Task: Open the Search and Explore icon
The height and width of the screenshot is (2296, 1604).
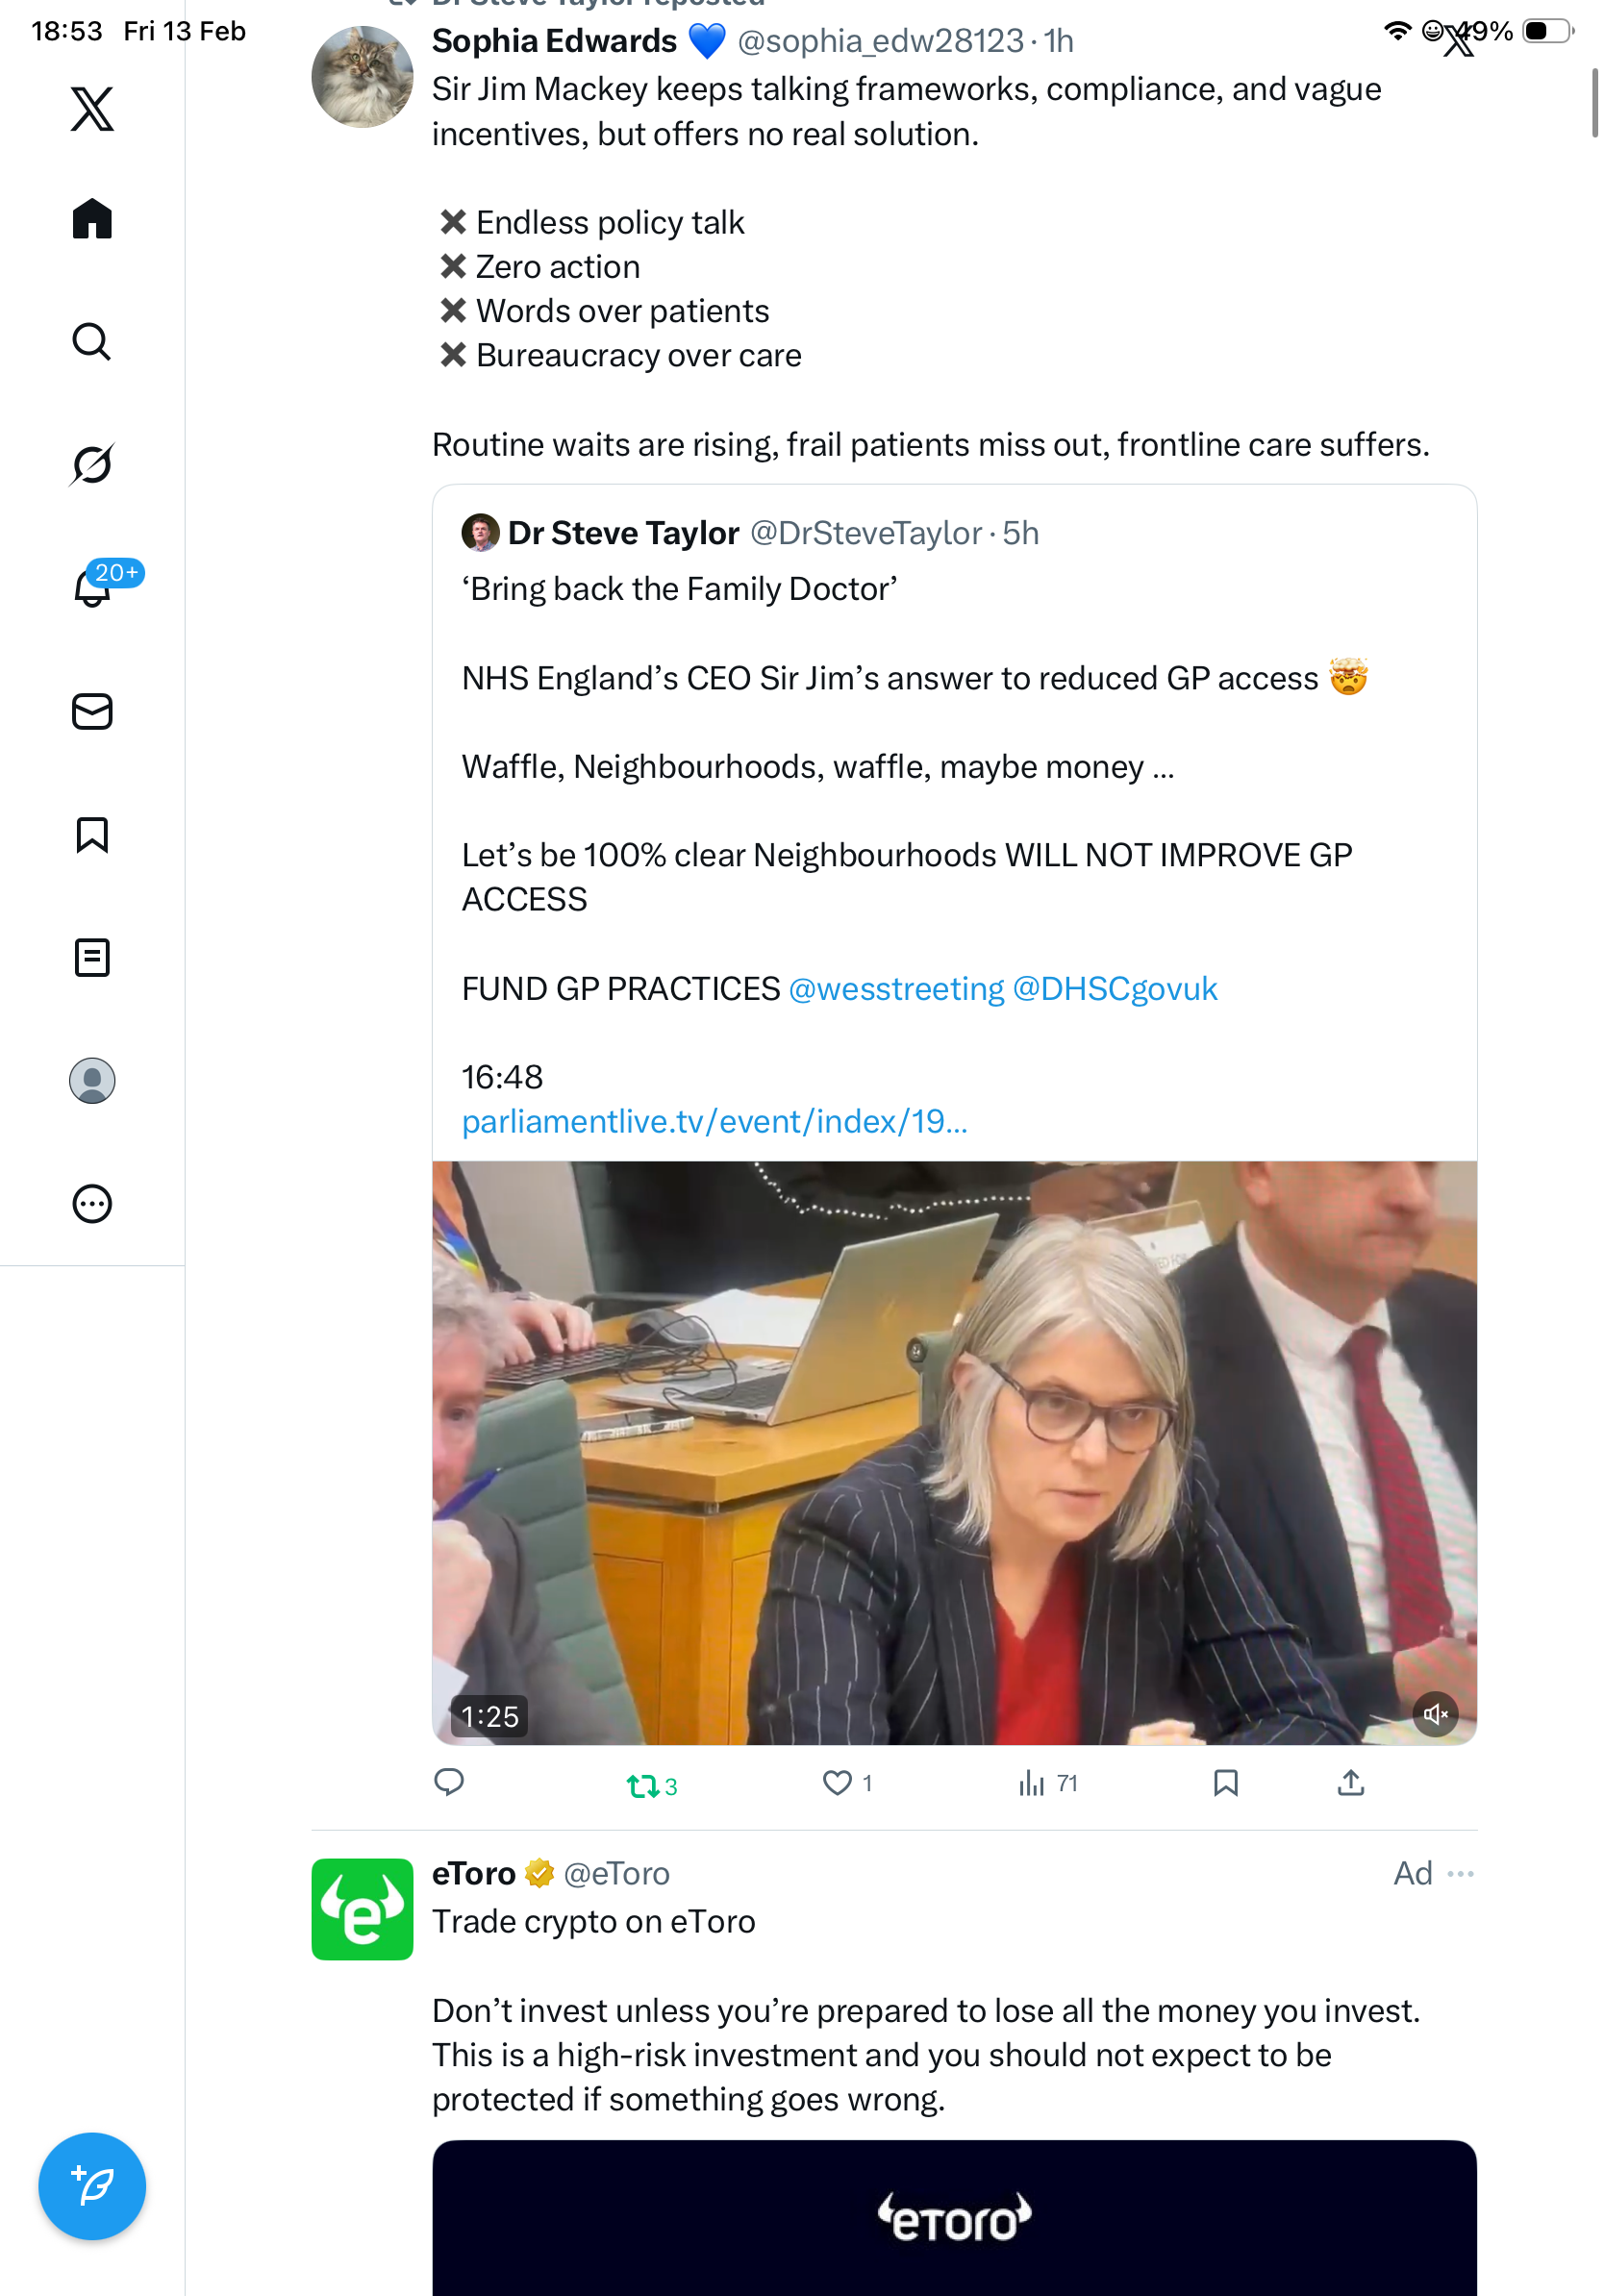Action: point(92,342)
